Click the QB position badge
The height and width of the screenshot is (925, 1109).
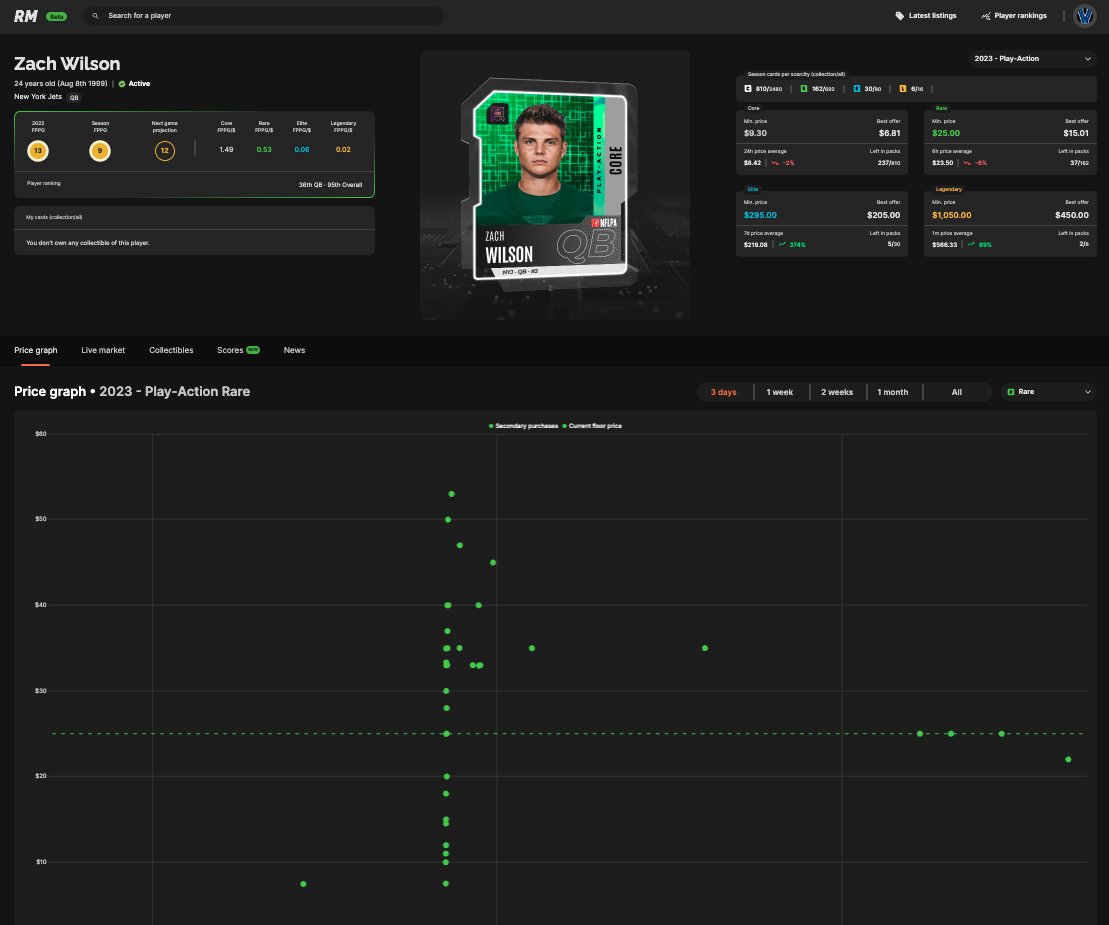(74, 98)
